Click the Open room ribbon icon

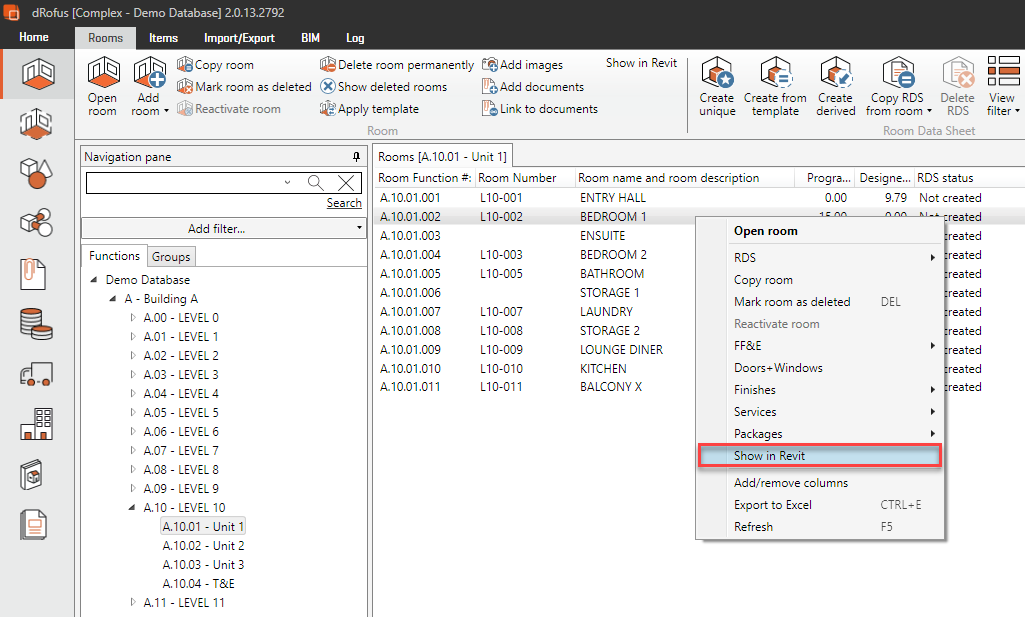click(x=102, y=74)
